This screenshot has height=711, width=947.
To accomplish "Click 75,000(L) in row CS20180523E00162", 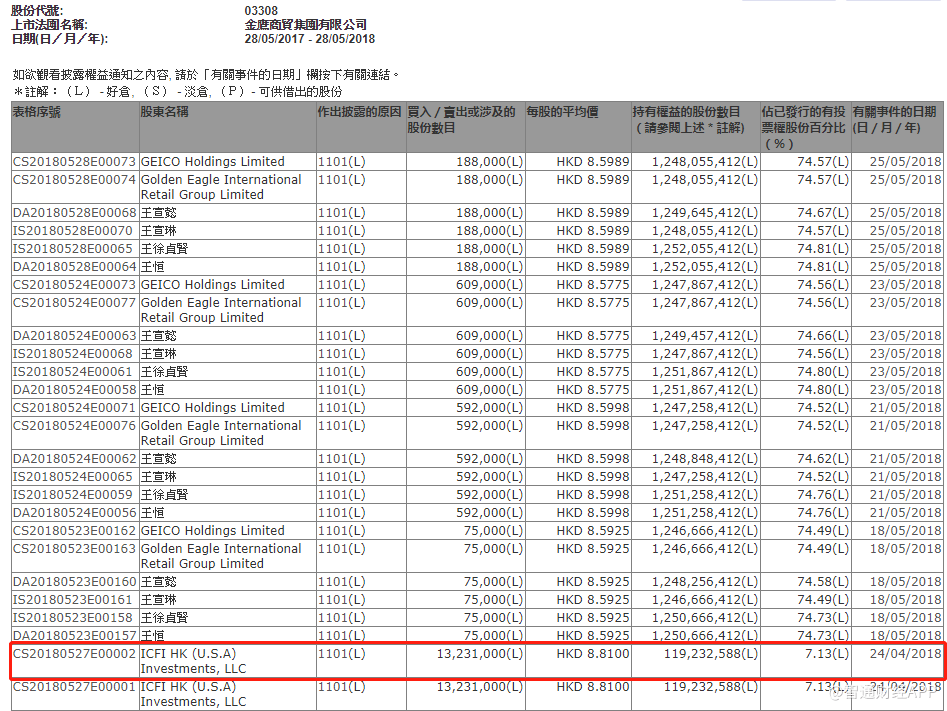I will 493,531.
